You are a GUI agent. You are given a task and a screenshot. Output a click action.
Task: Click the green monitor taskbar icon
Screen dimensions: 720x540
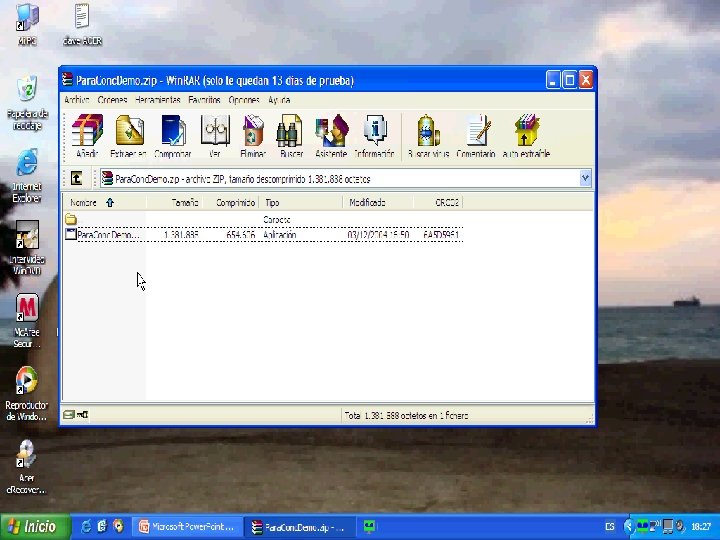(x=370, y=526)
